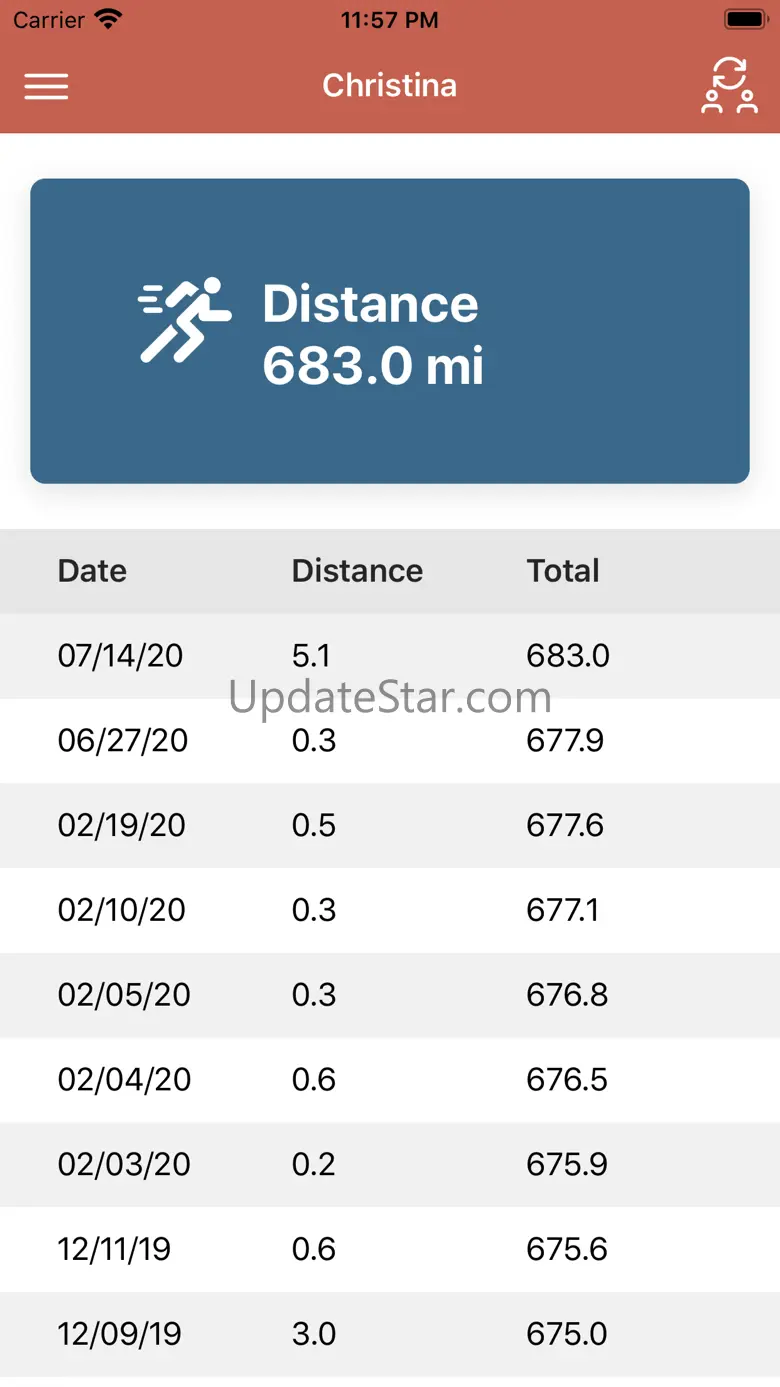Tap the running figure icon

(x=185, y=319)
